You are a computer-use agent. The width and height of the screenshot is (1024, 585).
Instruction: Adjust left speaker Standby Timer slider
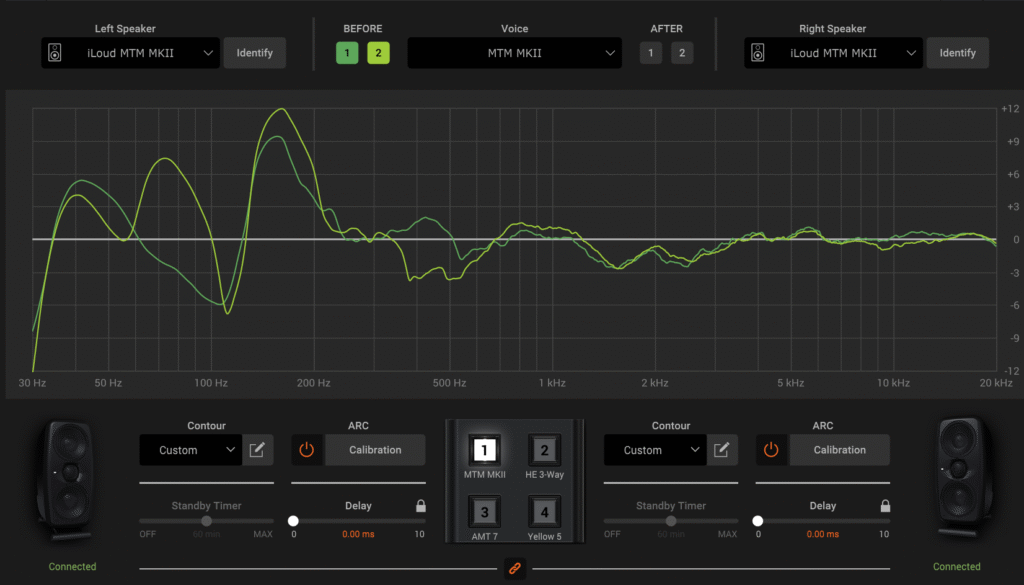click(206, 521)
